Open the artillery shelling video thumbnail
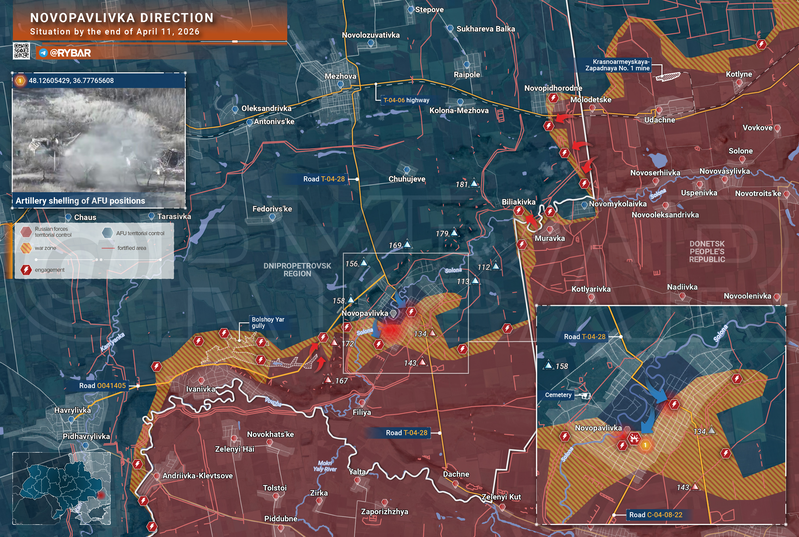This screenshot has height=537, width=799. (98, 141)
